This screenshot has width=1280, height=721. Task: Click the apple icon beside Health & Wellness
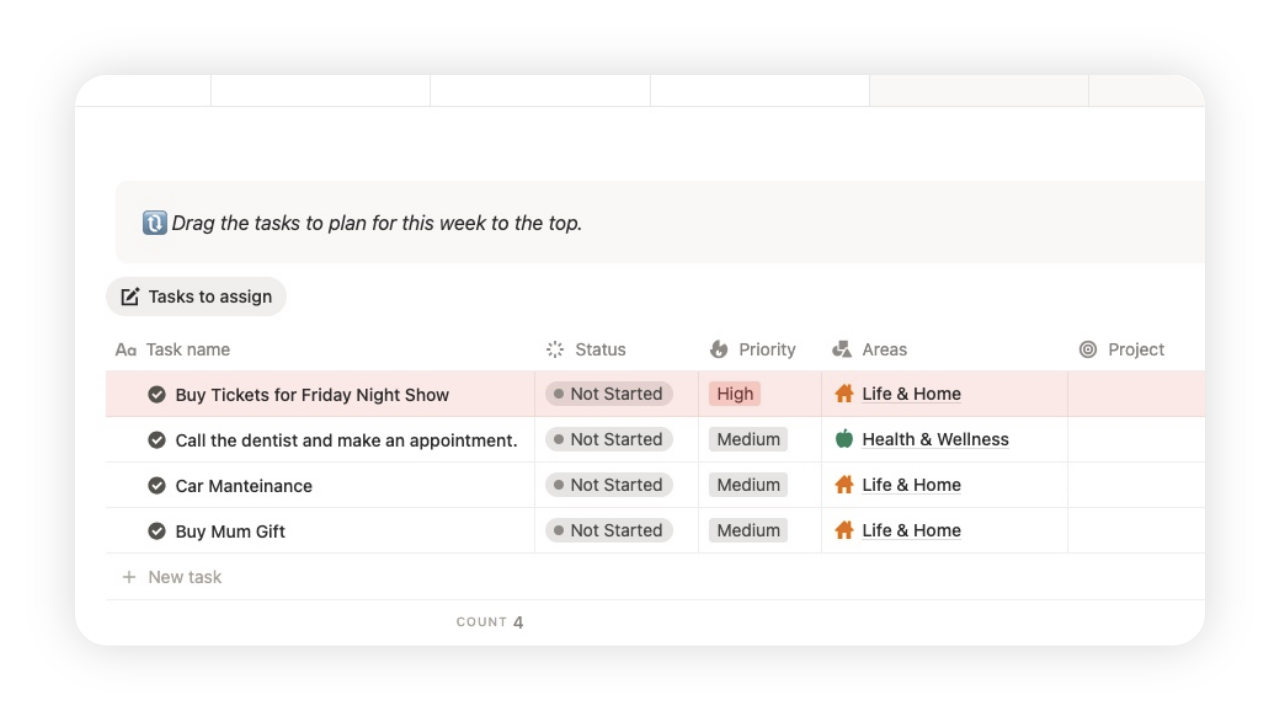click(845, 439)
